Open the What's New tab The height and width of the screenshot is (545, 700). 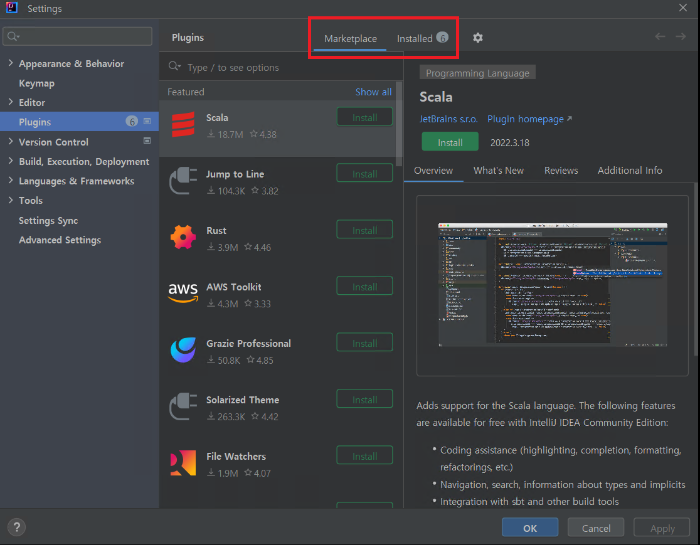pos(498,171)
